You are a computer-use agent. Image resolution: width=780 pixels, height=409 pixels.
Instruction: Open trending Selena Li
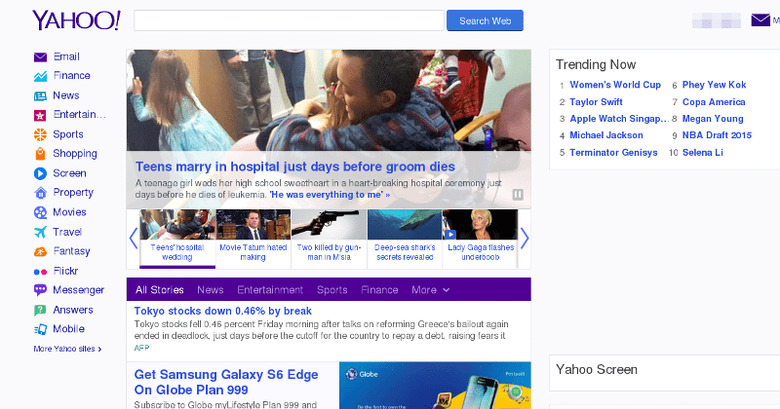click(x=703, y=153)
